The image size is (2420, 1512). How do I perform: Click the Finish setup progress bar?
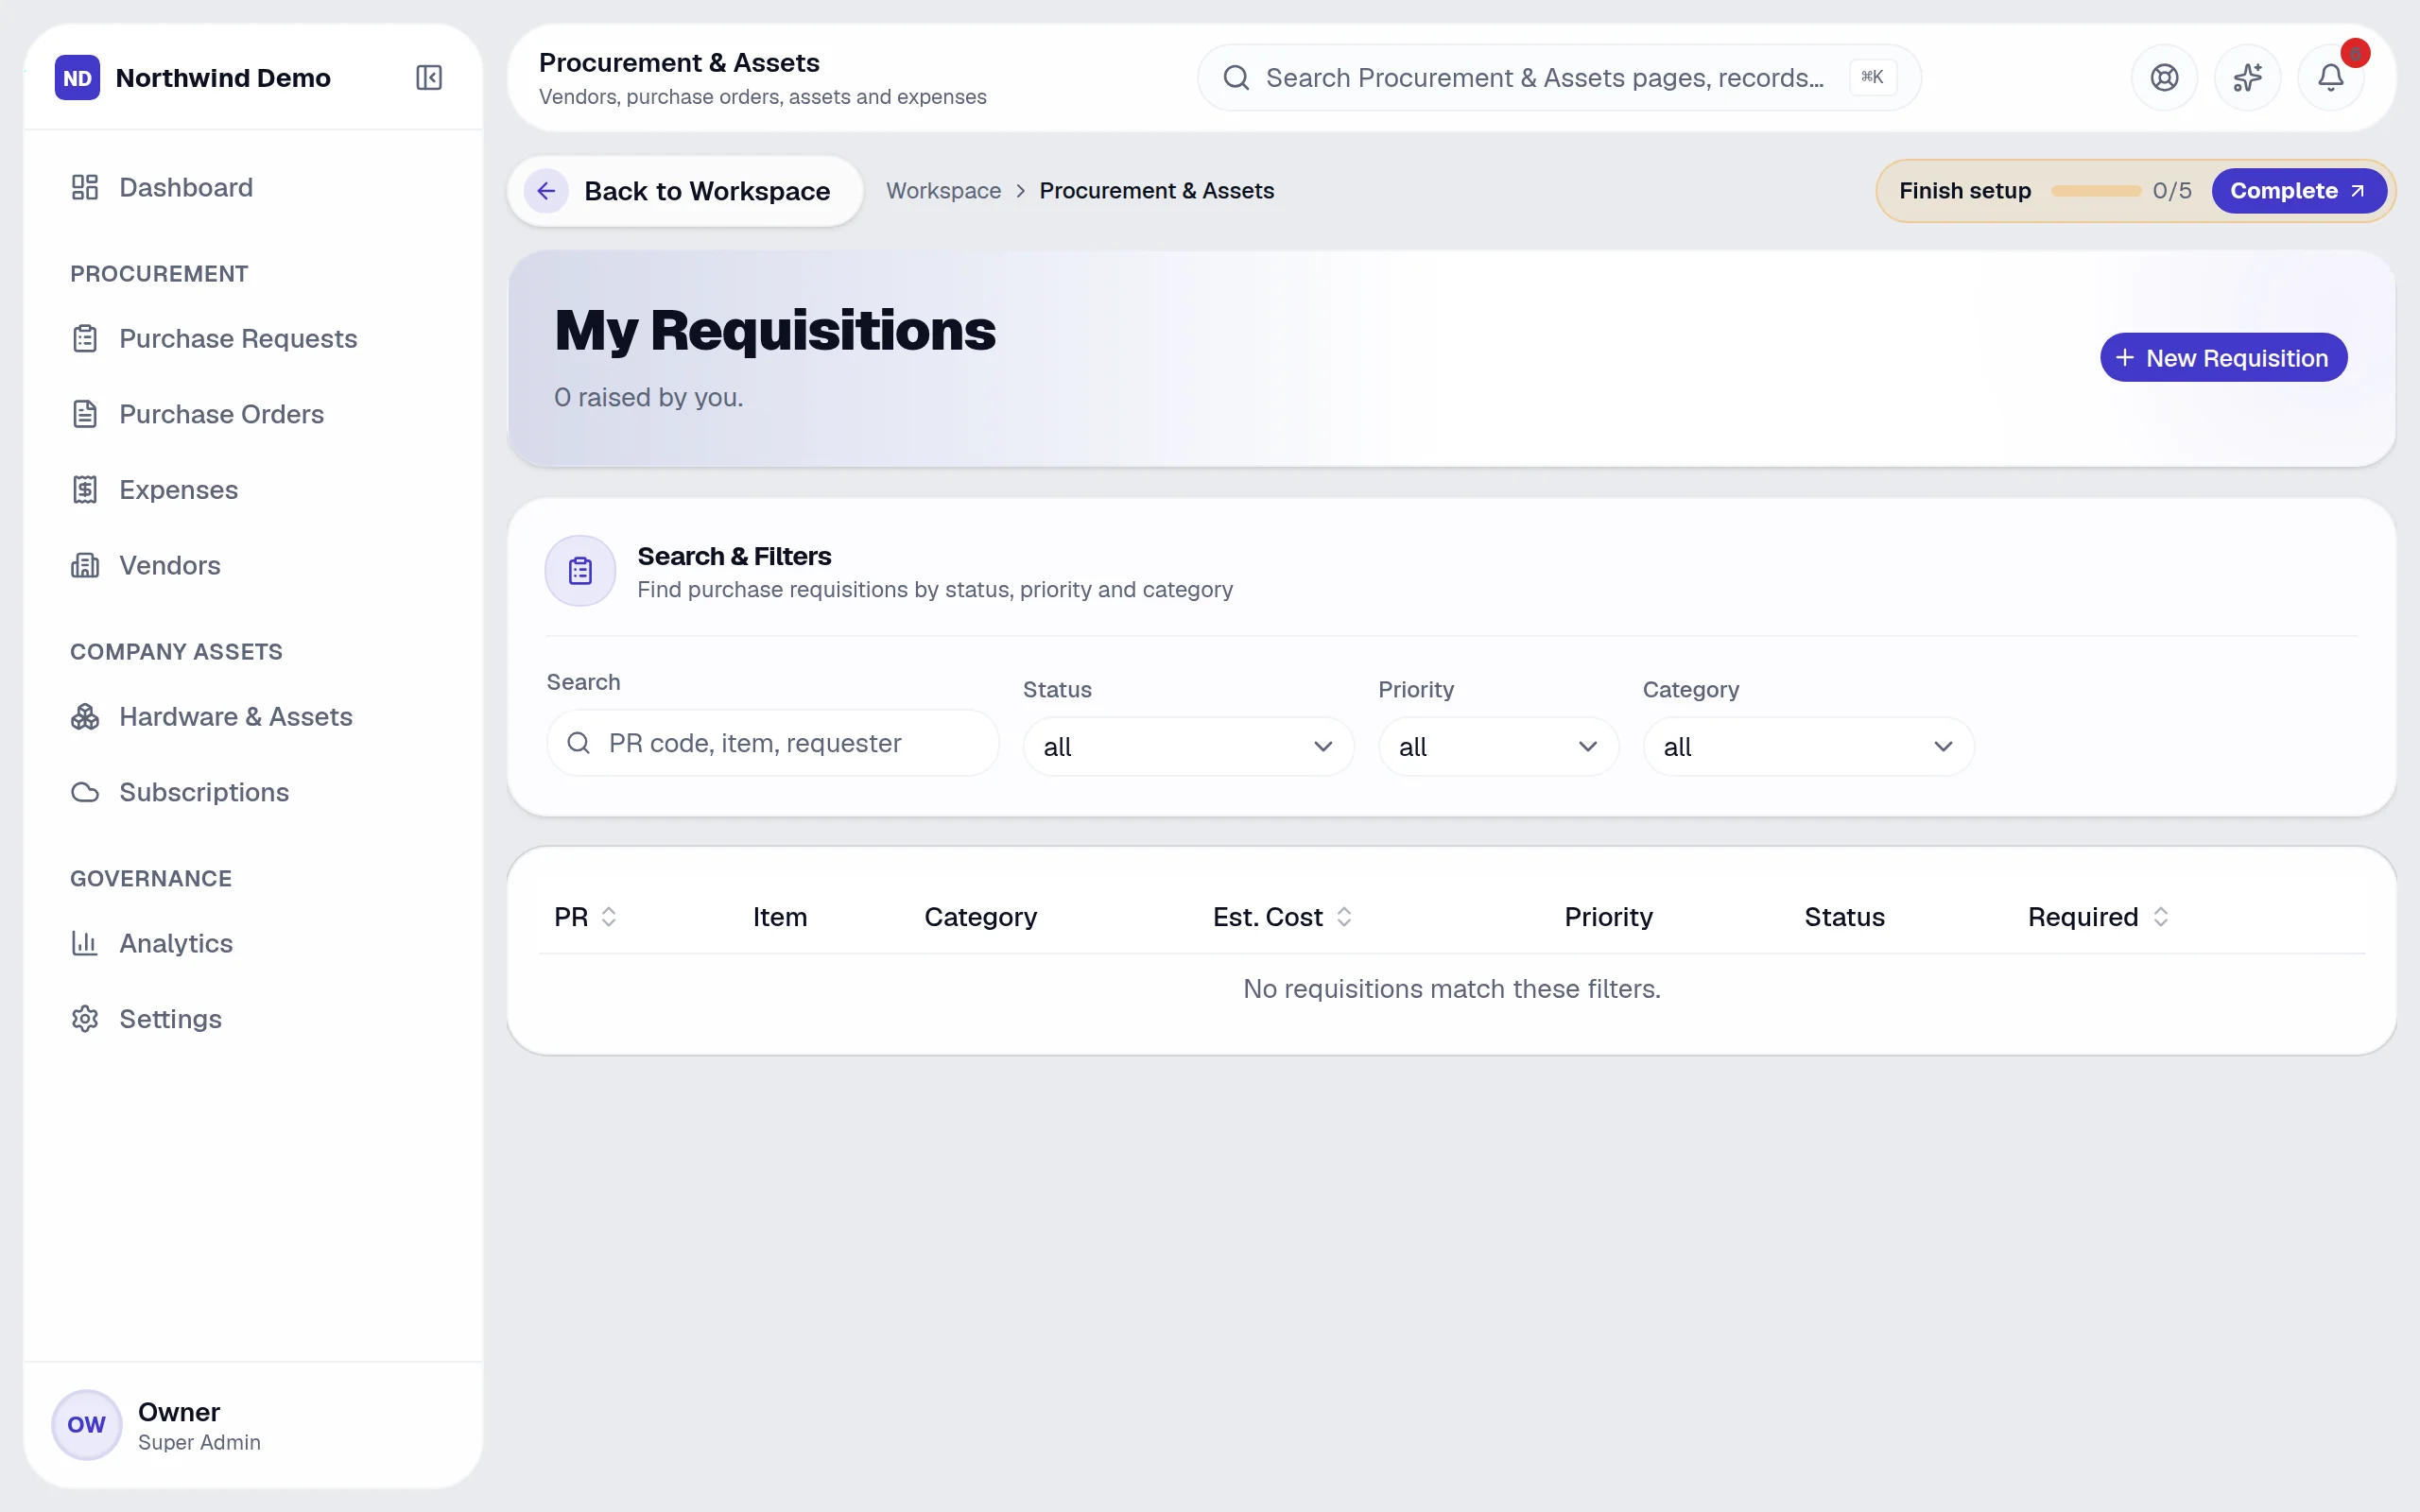[2095, 191]
